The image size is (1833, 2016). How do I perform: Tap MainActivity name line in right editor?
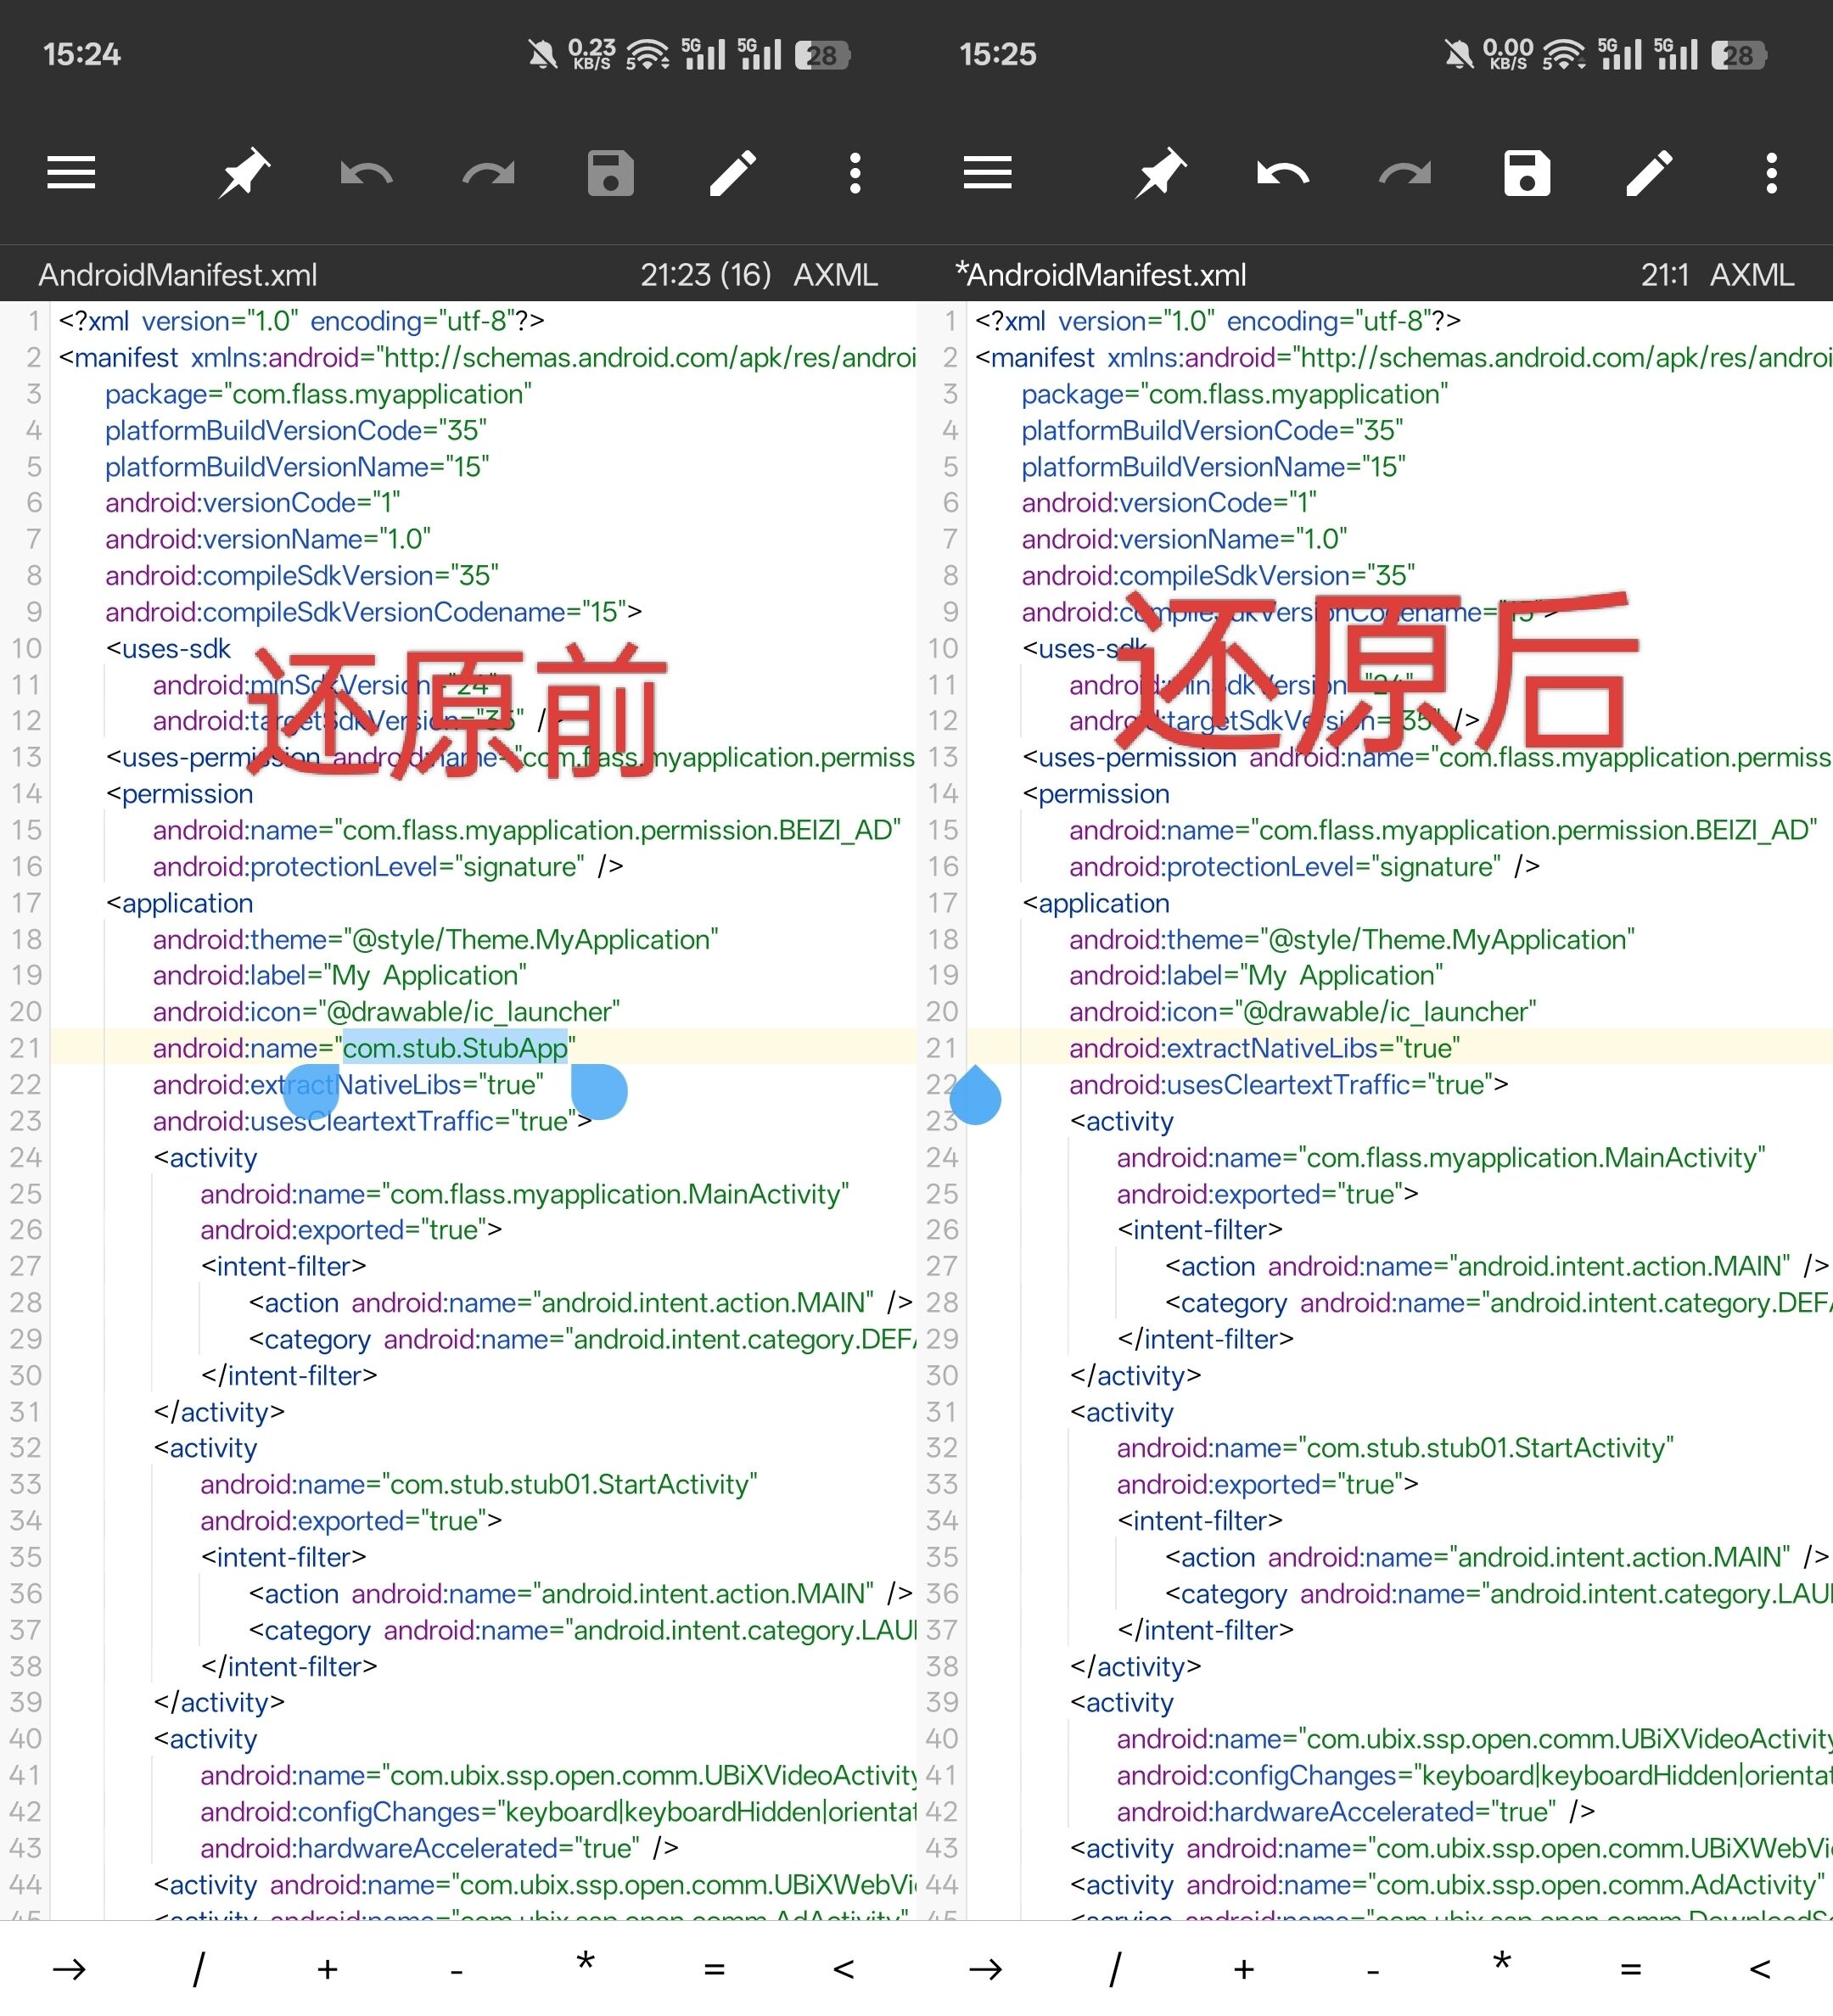coord(1441,1157)
